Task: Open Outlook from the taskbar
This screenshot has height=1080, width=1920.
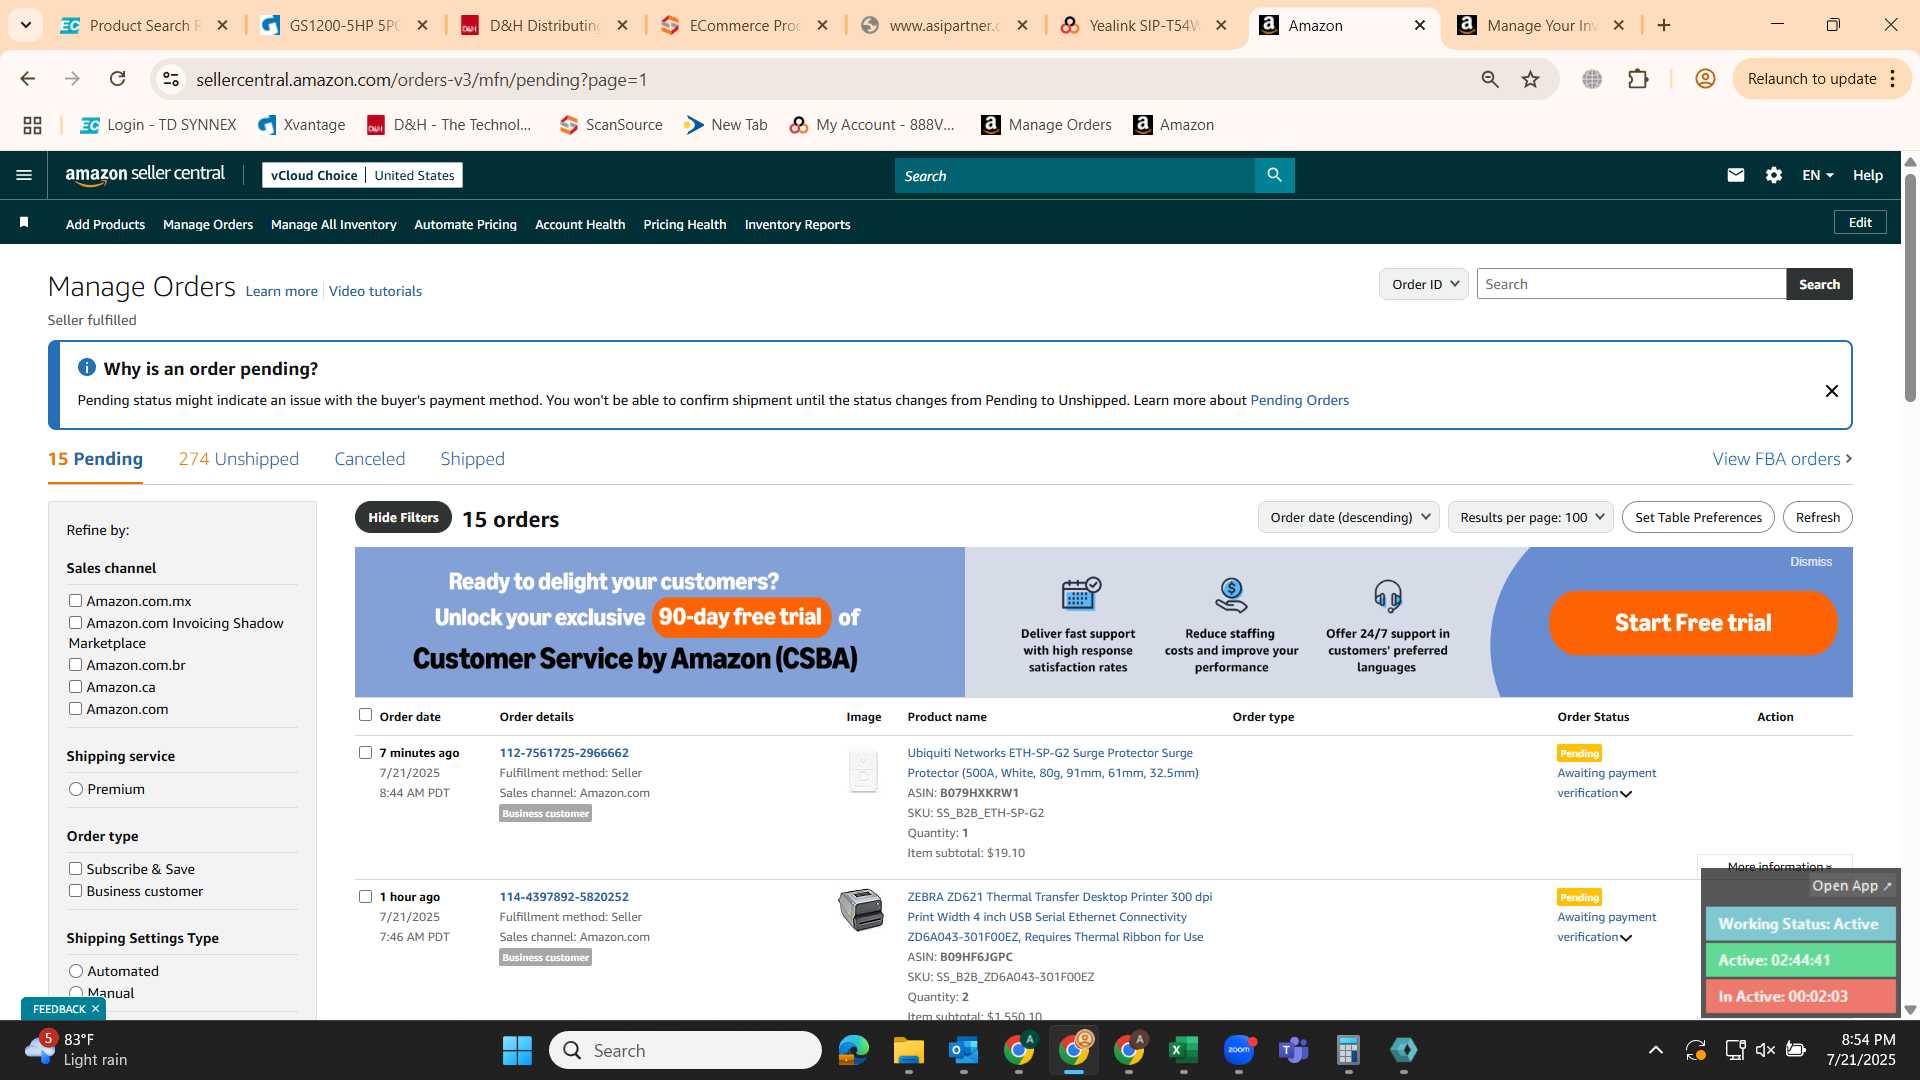Action: click(964, 1050)
